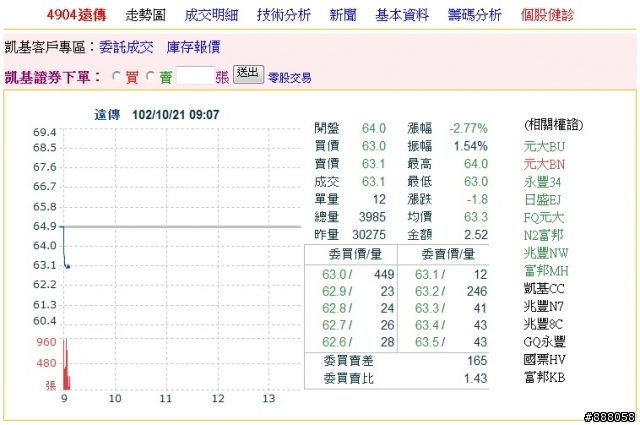Click the 委賣價/量 column header
The image size is (640, 425).
coord(448,254)
